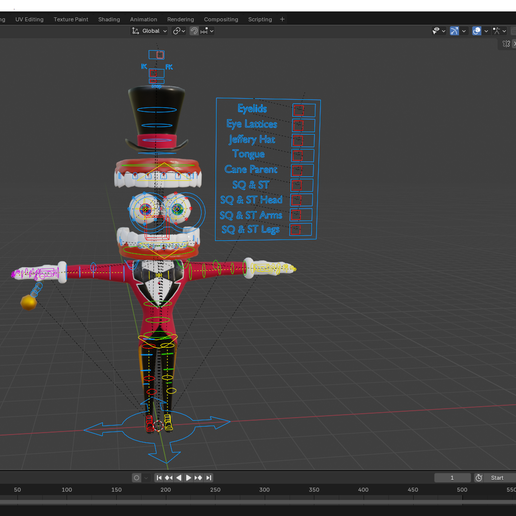
Task: Click the Start frame field
Action: (500, 478)
